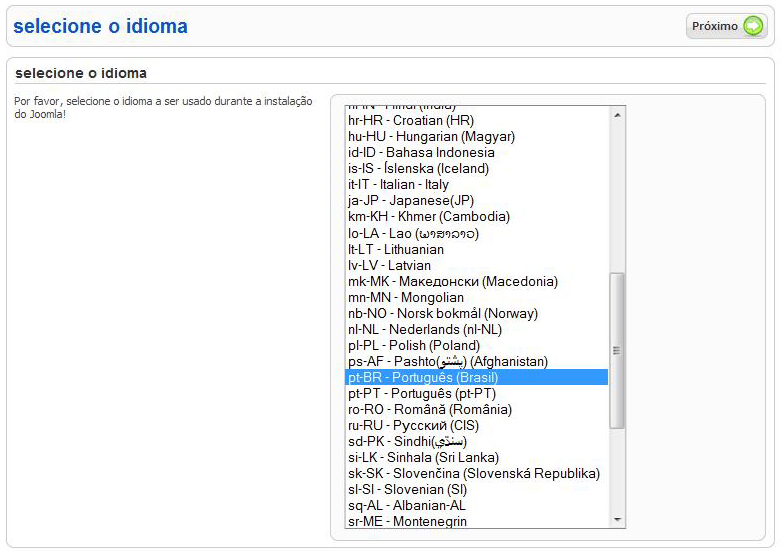781x552 pixels.
Task: Choose id-ID - Bahasa Indonesia
Action: coord(476,152)
